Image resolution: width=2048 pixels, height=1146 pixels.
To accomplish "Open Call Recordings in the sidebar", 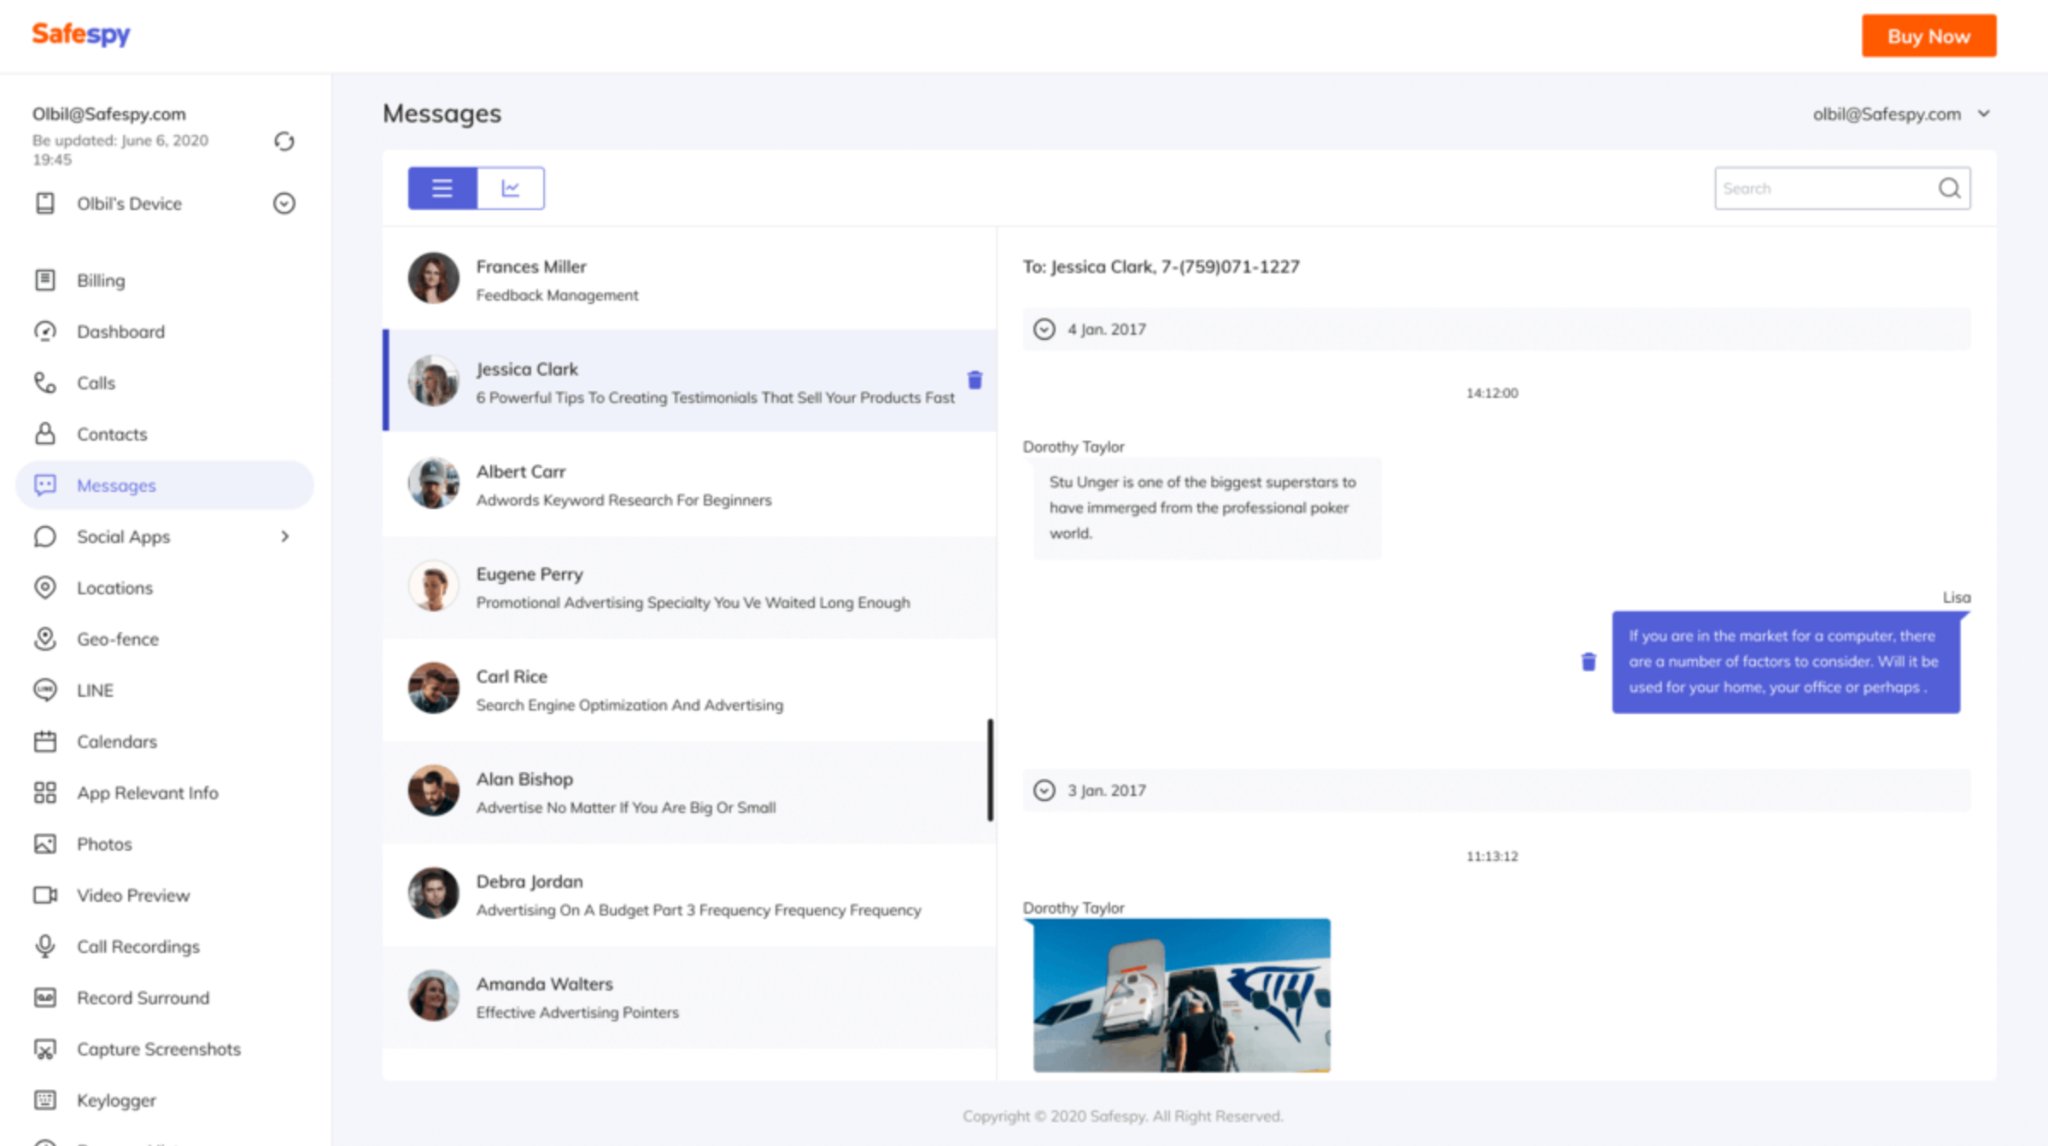I will click(x=138, y=946).
